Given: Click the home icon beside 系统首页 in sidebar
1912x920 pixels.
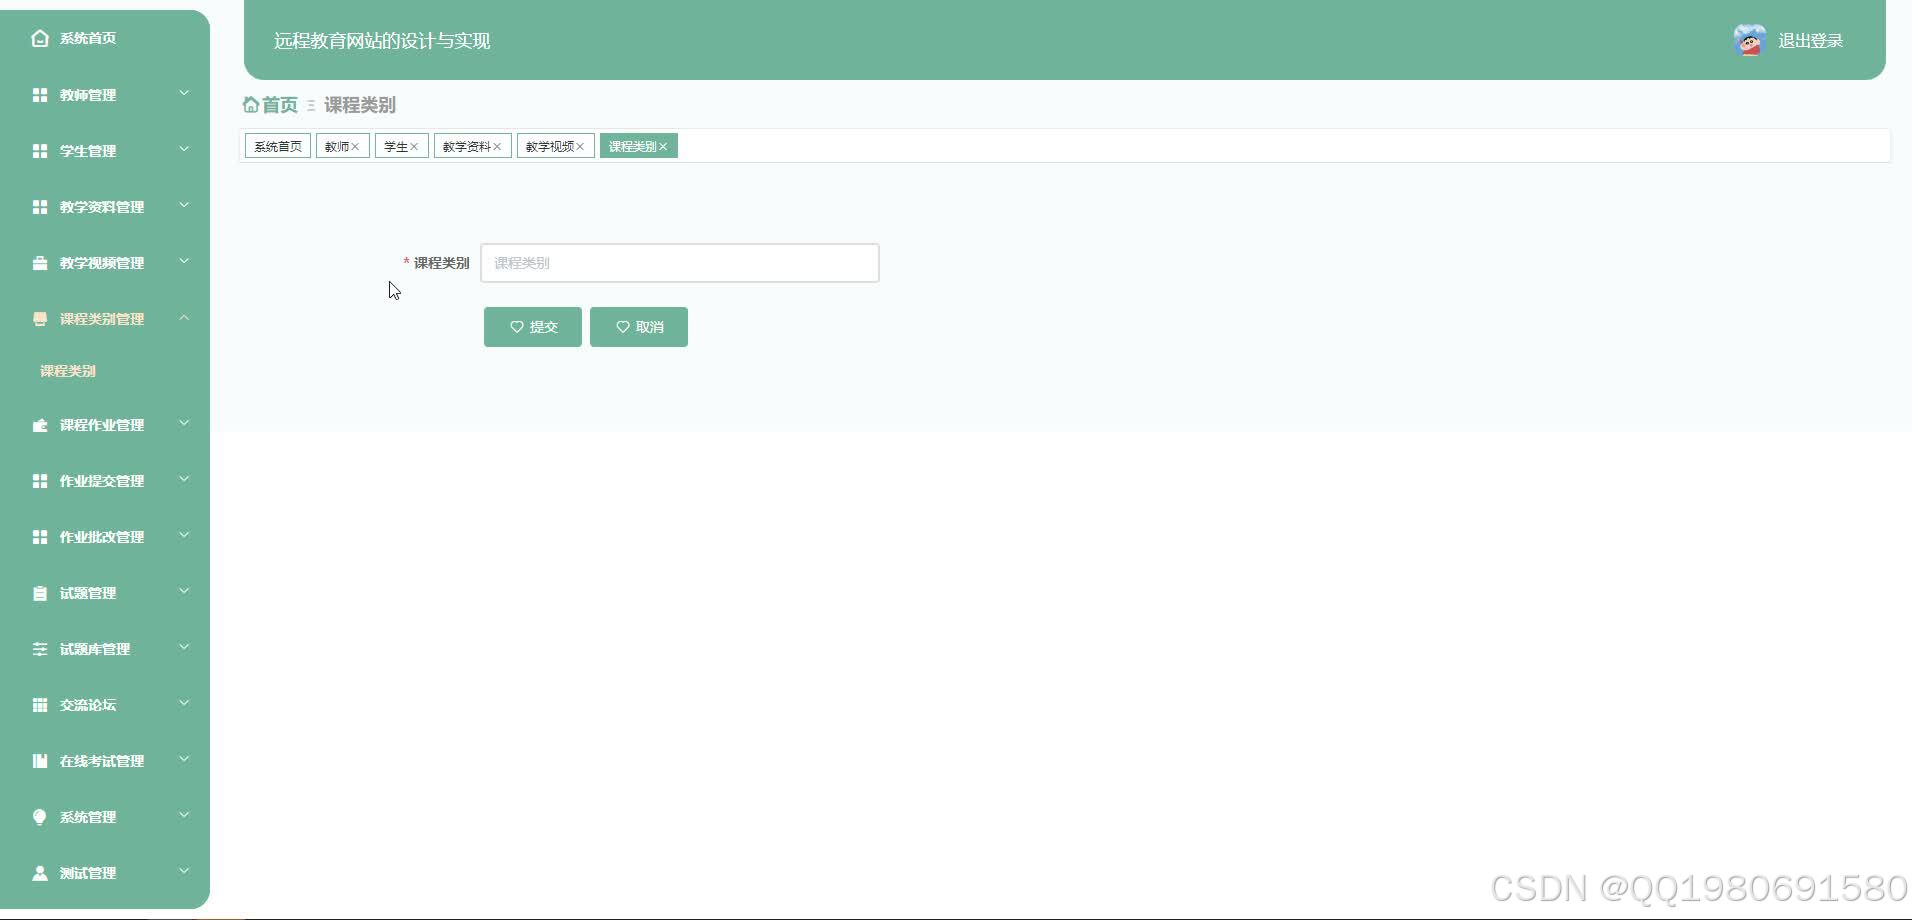Looking at the screenshot, I should (x=40, y=38).
